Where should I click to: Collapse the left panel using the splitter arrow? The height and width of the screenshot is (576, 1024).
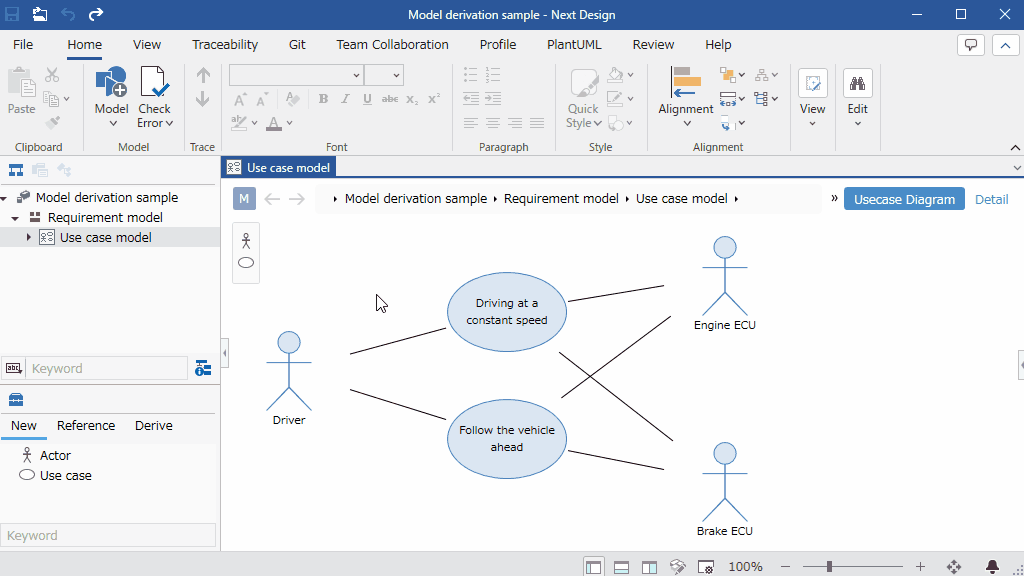[x=225, y=353]
